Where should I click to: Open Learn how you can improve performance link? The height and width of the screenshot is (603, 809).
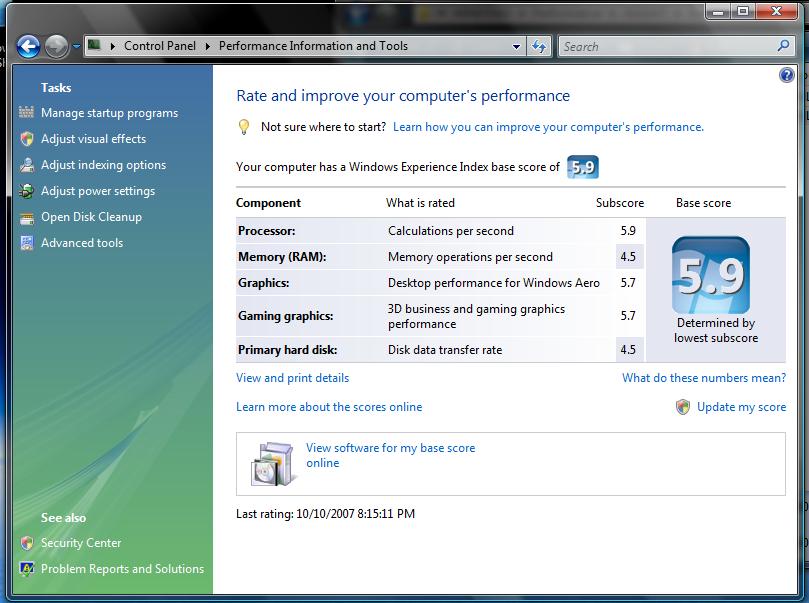pyautogui.click(x=548, y=127)
